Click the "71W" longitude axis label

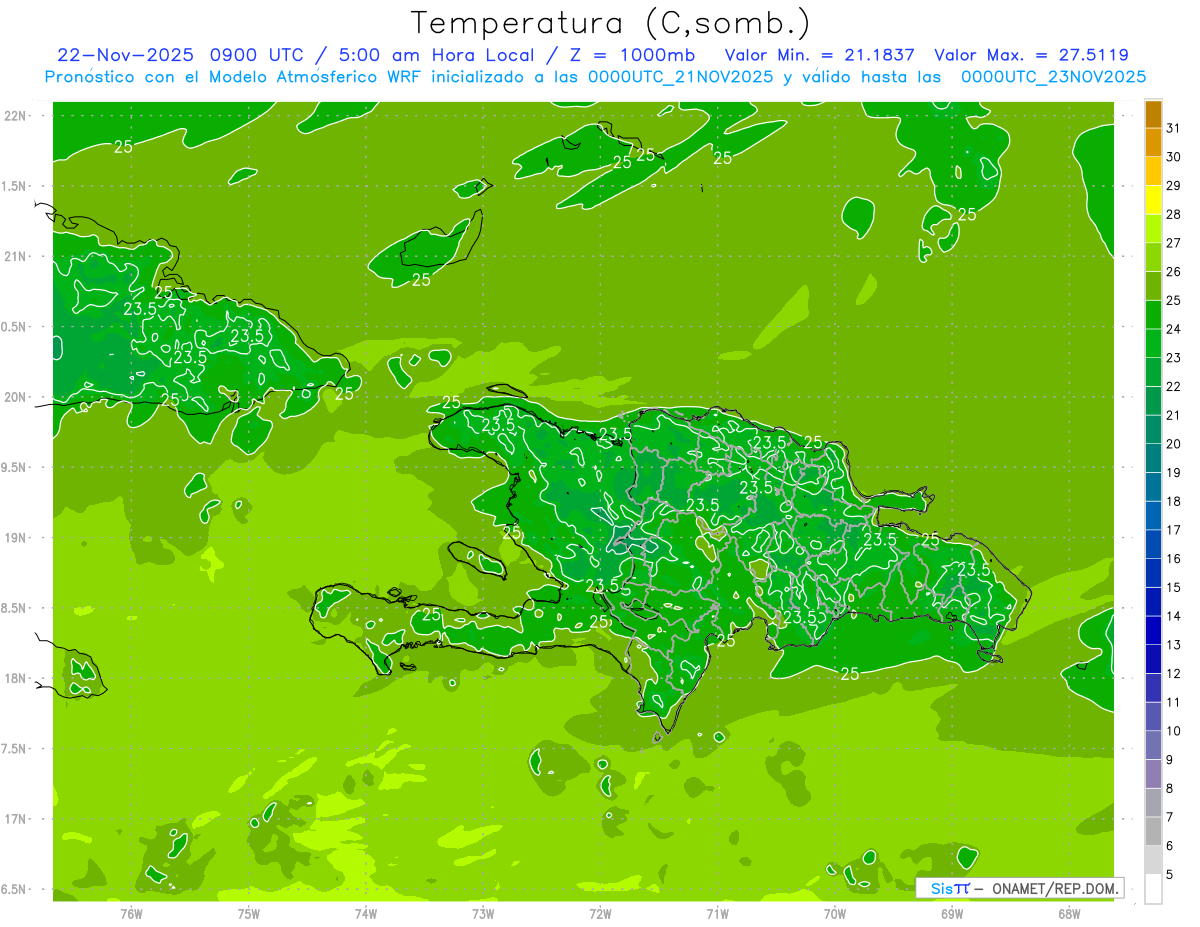coord(717,913)
